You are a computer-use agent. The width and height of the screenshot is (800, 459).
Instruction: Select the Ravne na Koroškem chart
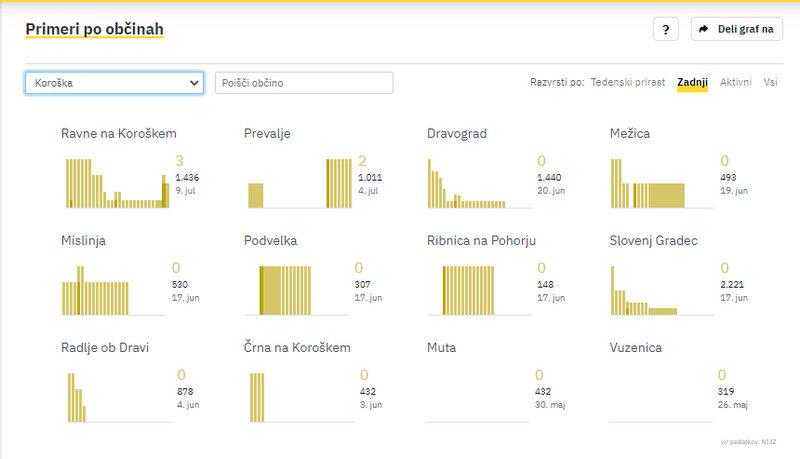[115, 182]
